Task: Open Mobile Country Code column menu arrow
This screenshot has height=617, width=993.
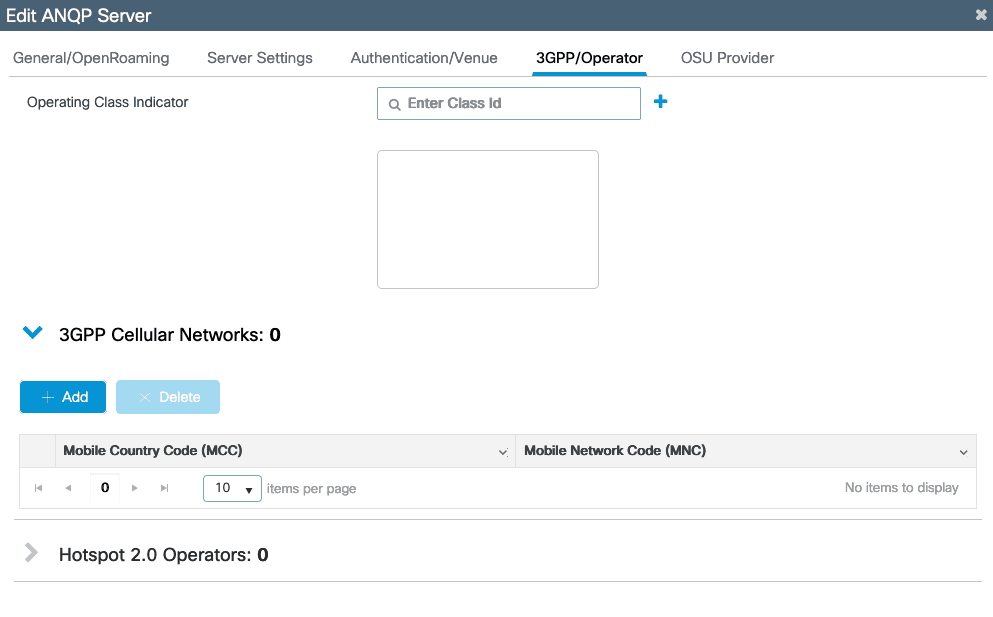Action: pyautogui.click(x=503, y=452)
